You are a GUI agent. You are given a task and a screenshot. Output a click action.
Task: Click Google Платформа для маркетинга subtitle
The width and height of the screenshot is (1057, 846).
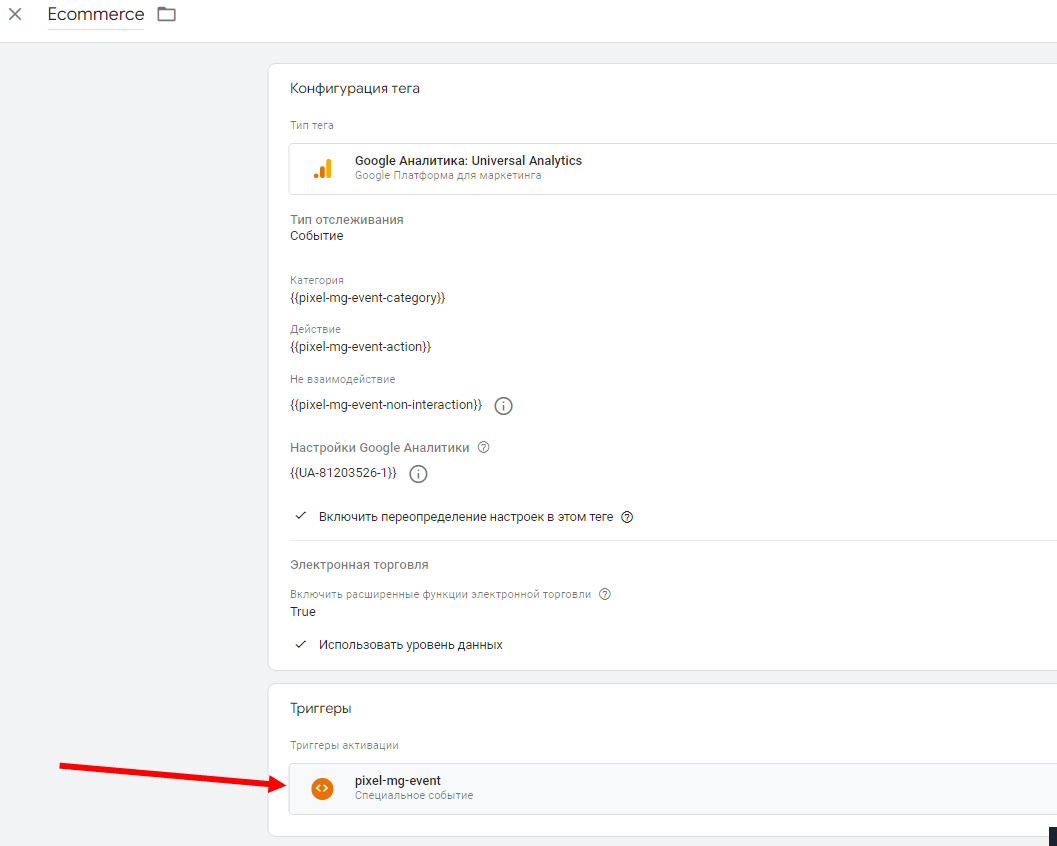pos(448,175)
